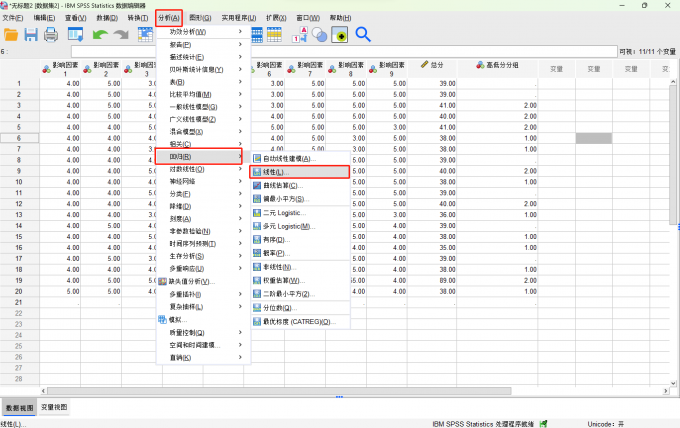Image resolution: width=680 pixels, height=428 pixels.
Task: Open the 文件(F) menu
Action: [x=13, y=18]
